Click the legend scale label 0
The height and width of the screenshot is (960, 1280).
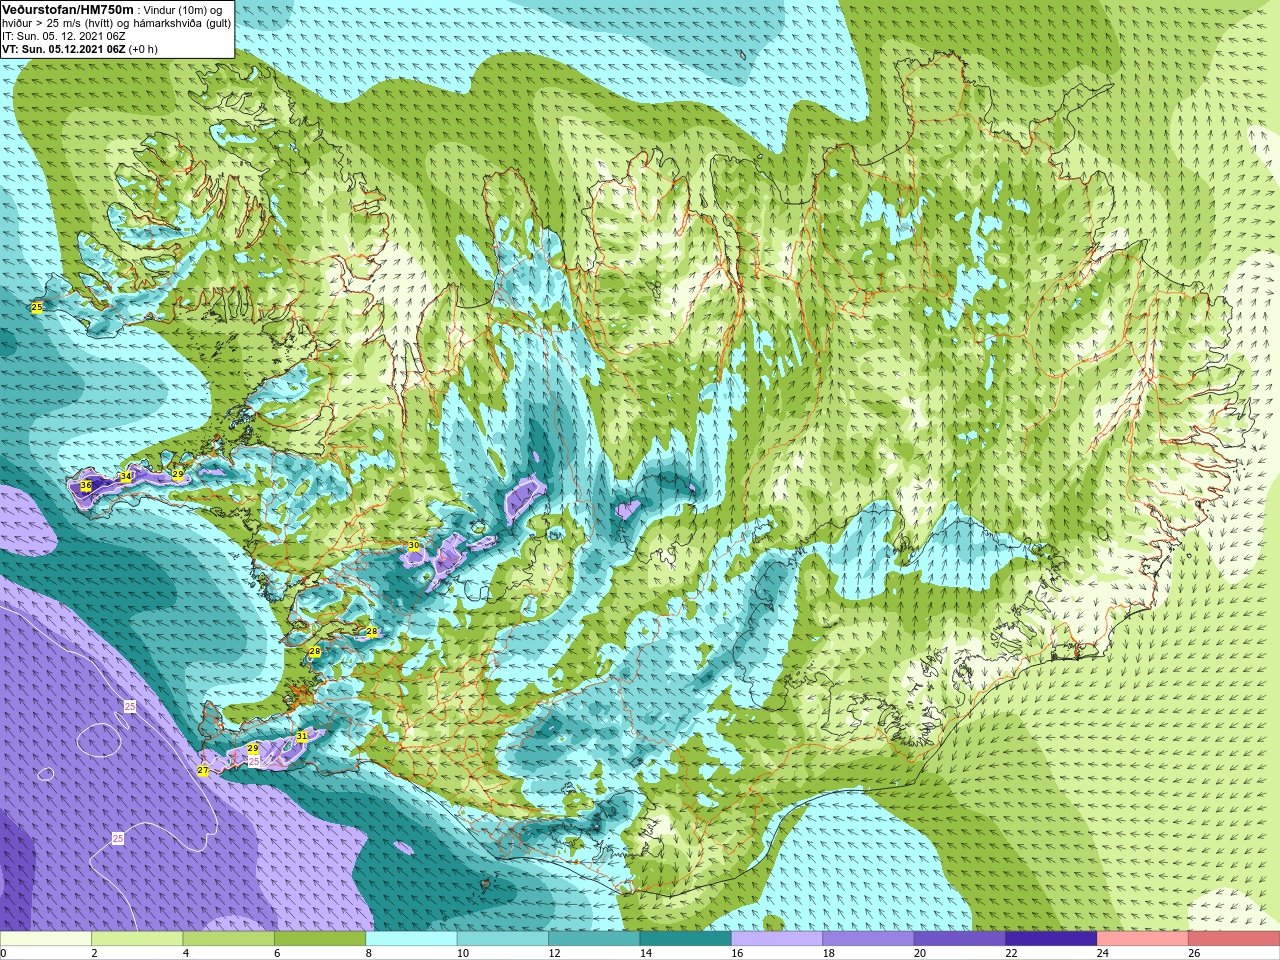pyautogui.click(x=3, y=953)
